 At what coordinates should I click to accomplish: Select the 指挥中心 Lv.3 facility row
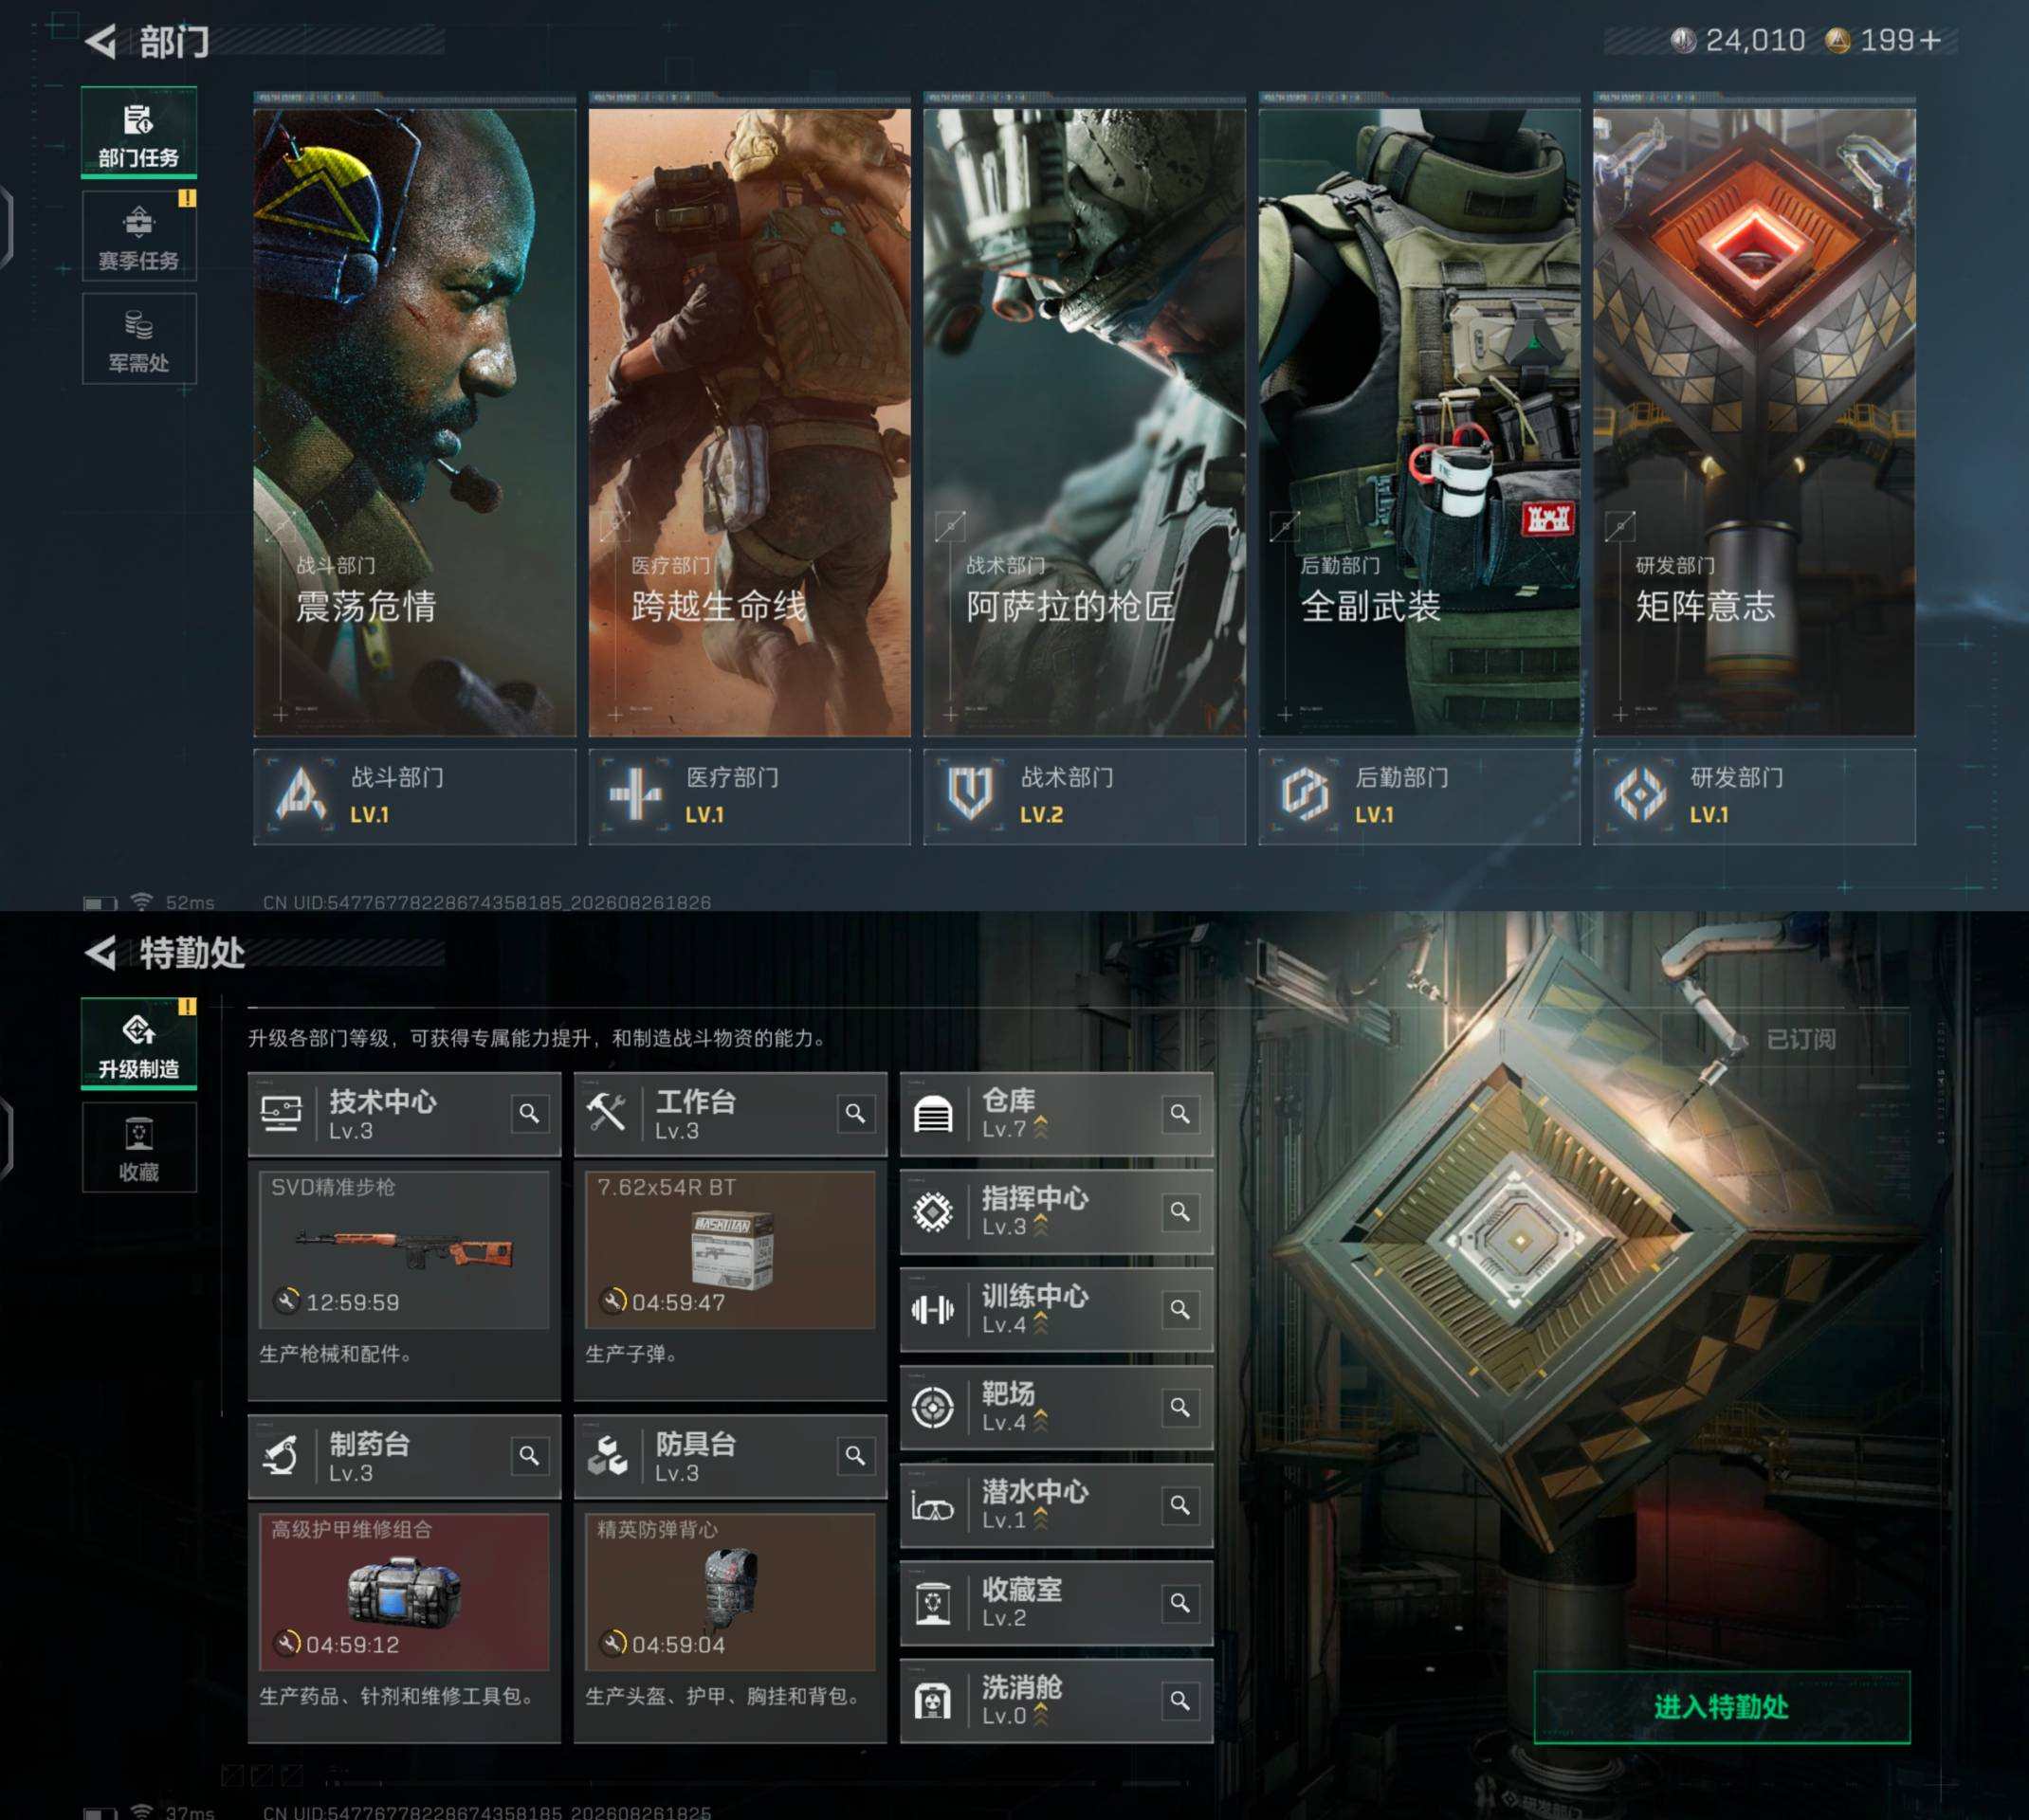(x=1056, y=1212)
